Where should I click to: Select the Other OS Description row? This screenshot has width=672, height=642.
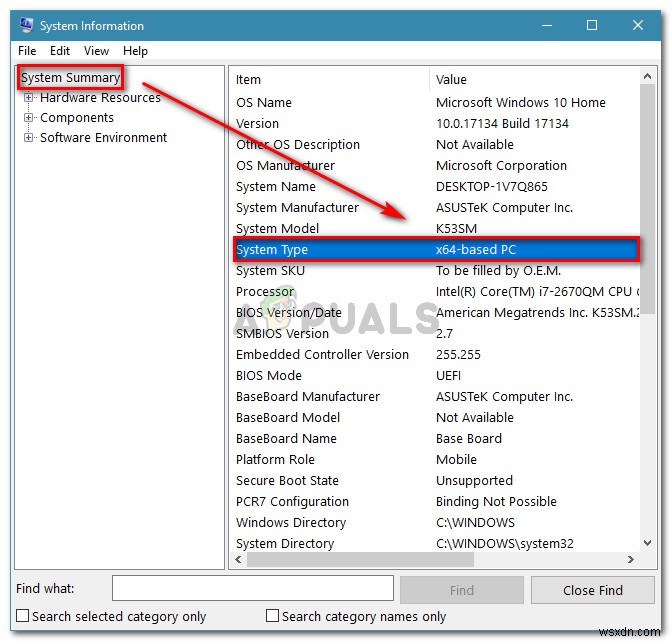(x=435, y=145)
